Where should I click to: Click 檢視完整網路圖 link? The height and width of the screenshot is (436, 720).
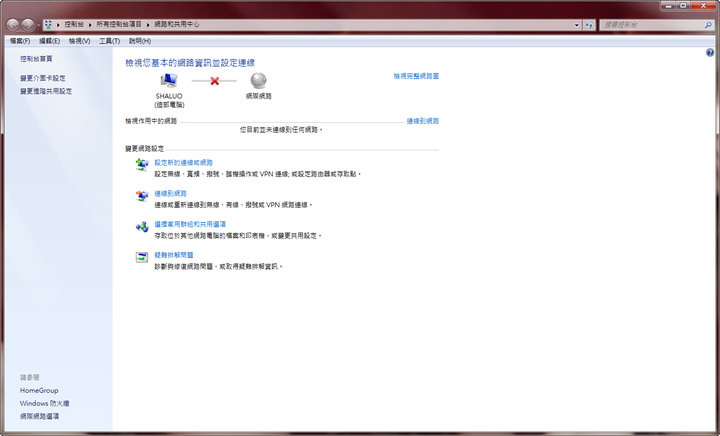coord(416,76)
